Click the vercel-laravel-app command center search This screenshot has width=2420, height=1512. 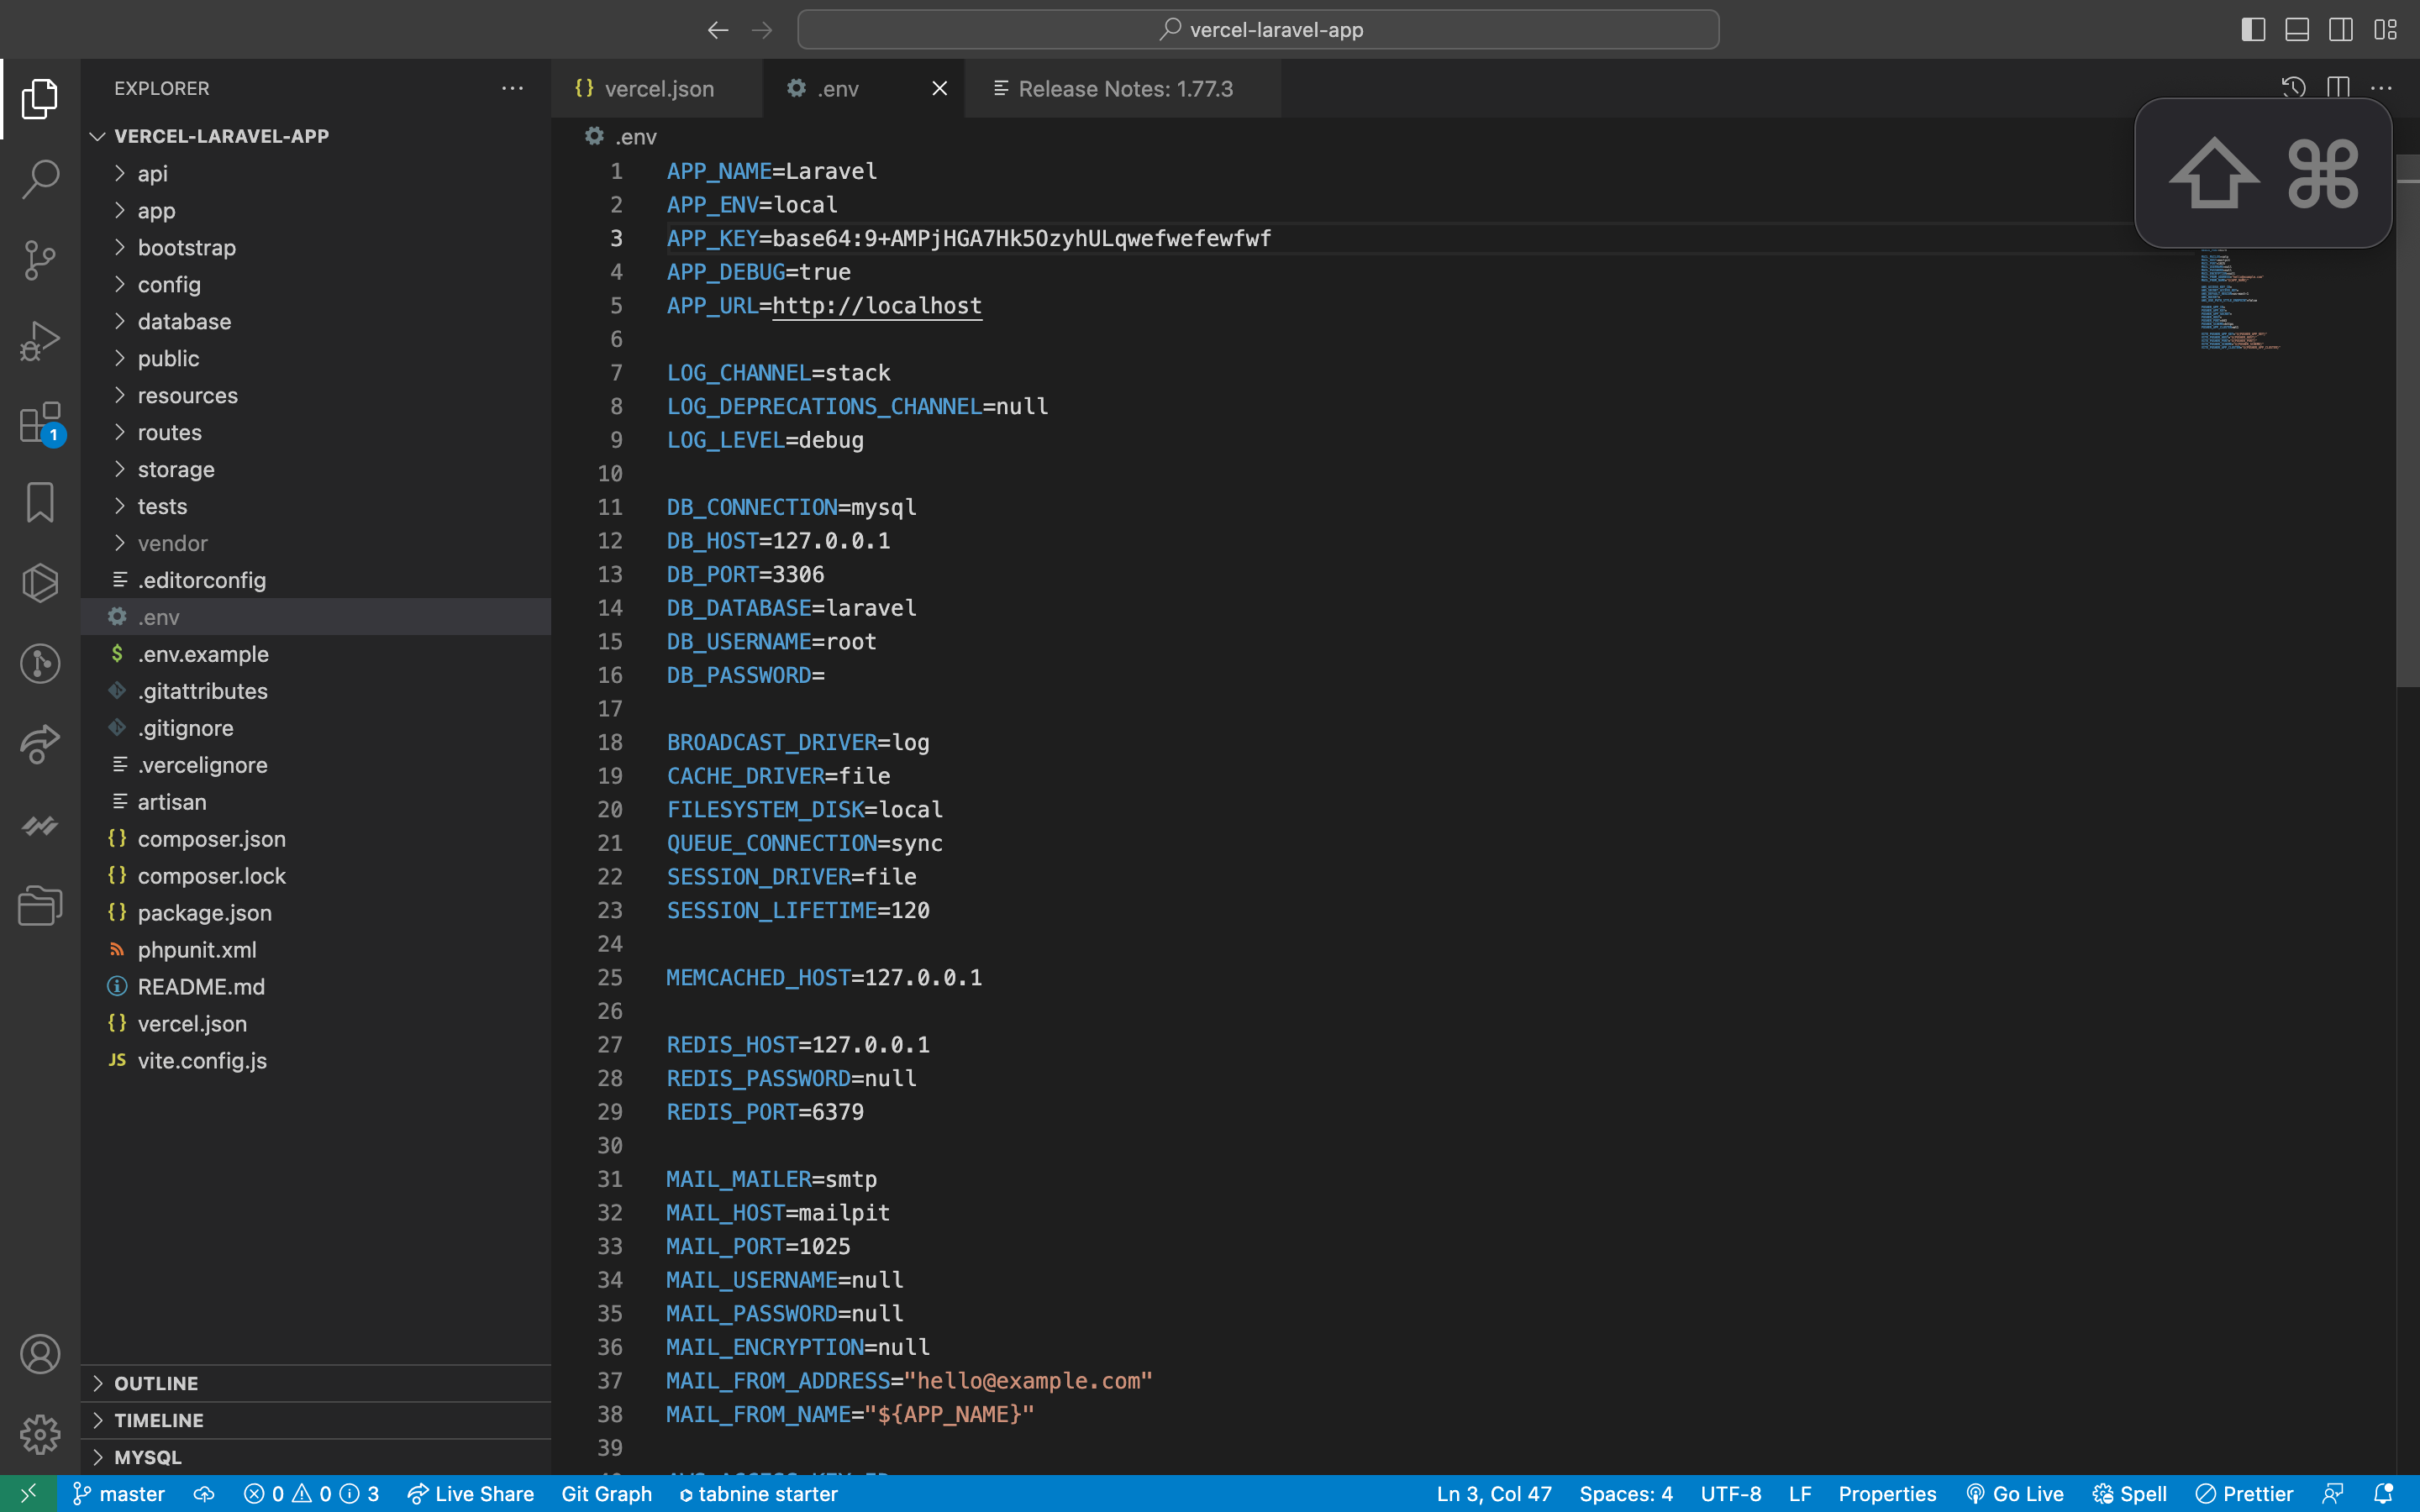point(1258,30)
